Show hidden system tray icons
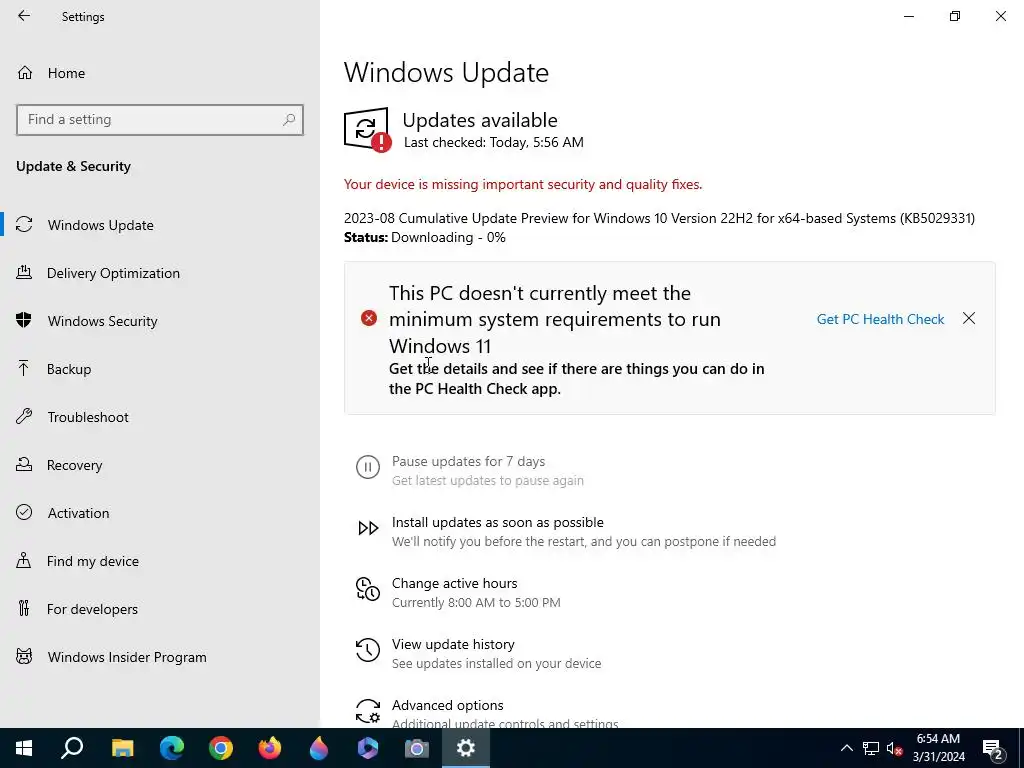The width and height of the screenshot is (1024, 768). point(846,748)
